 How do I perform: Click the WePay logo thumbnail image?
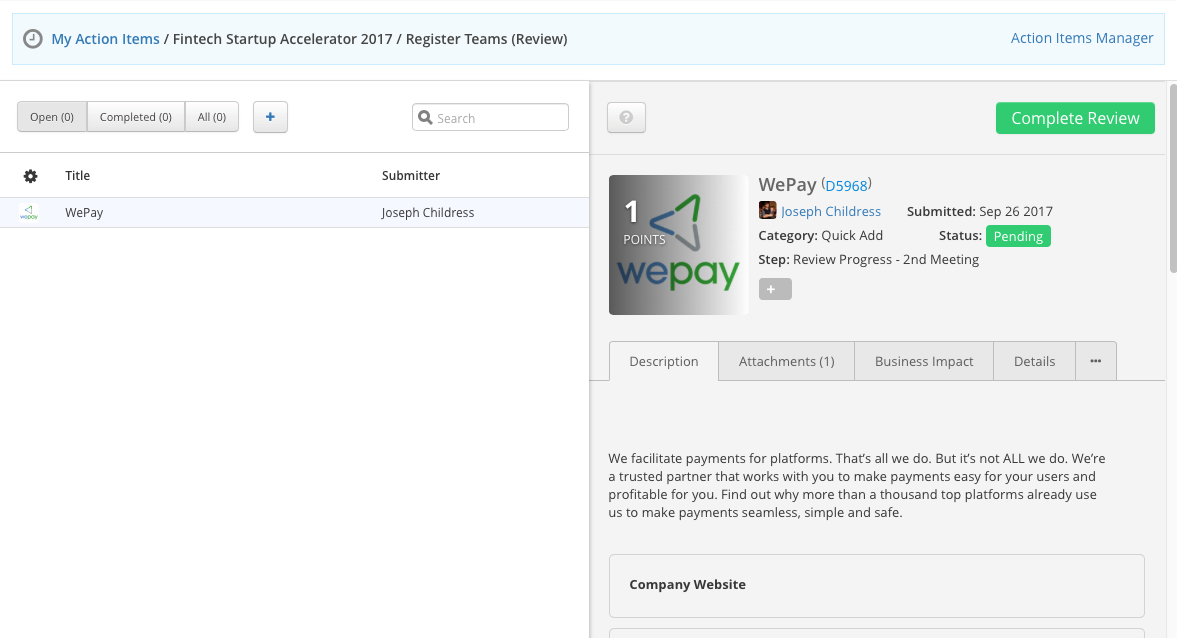679,245
